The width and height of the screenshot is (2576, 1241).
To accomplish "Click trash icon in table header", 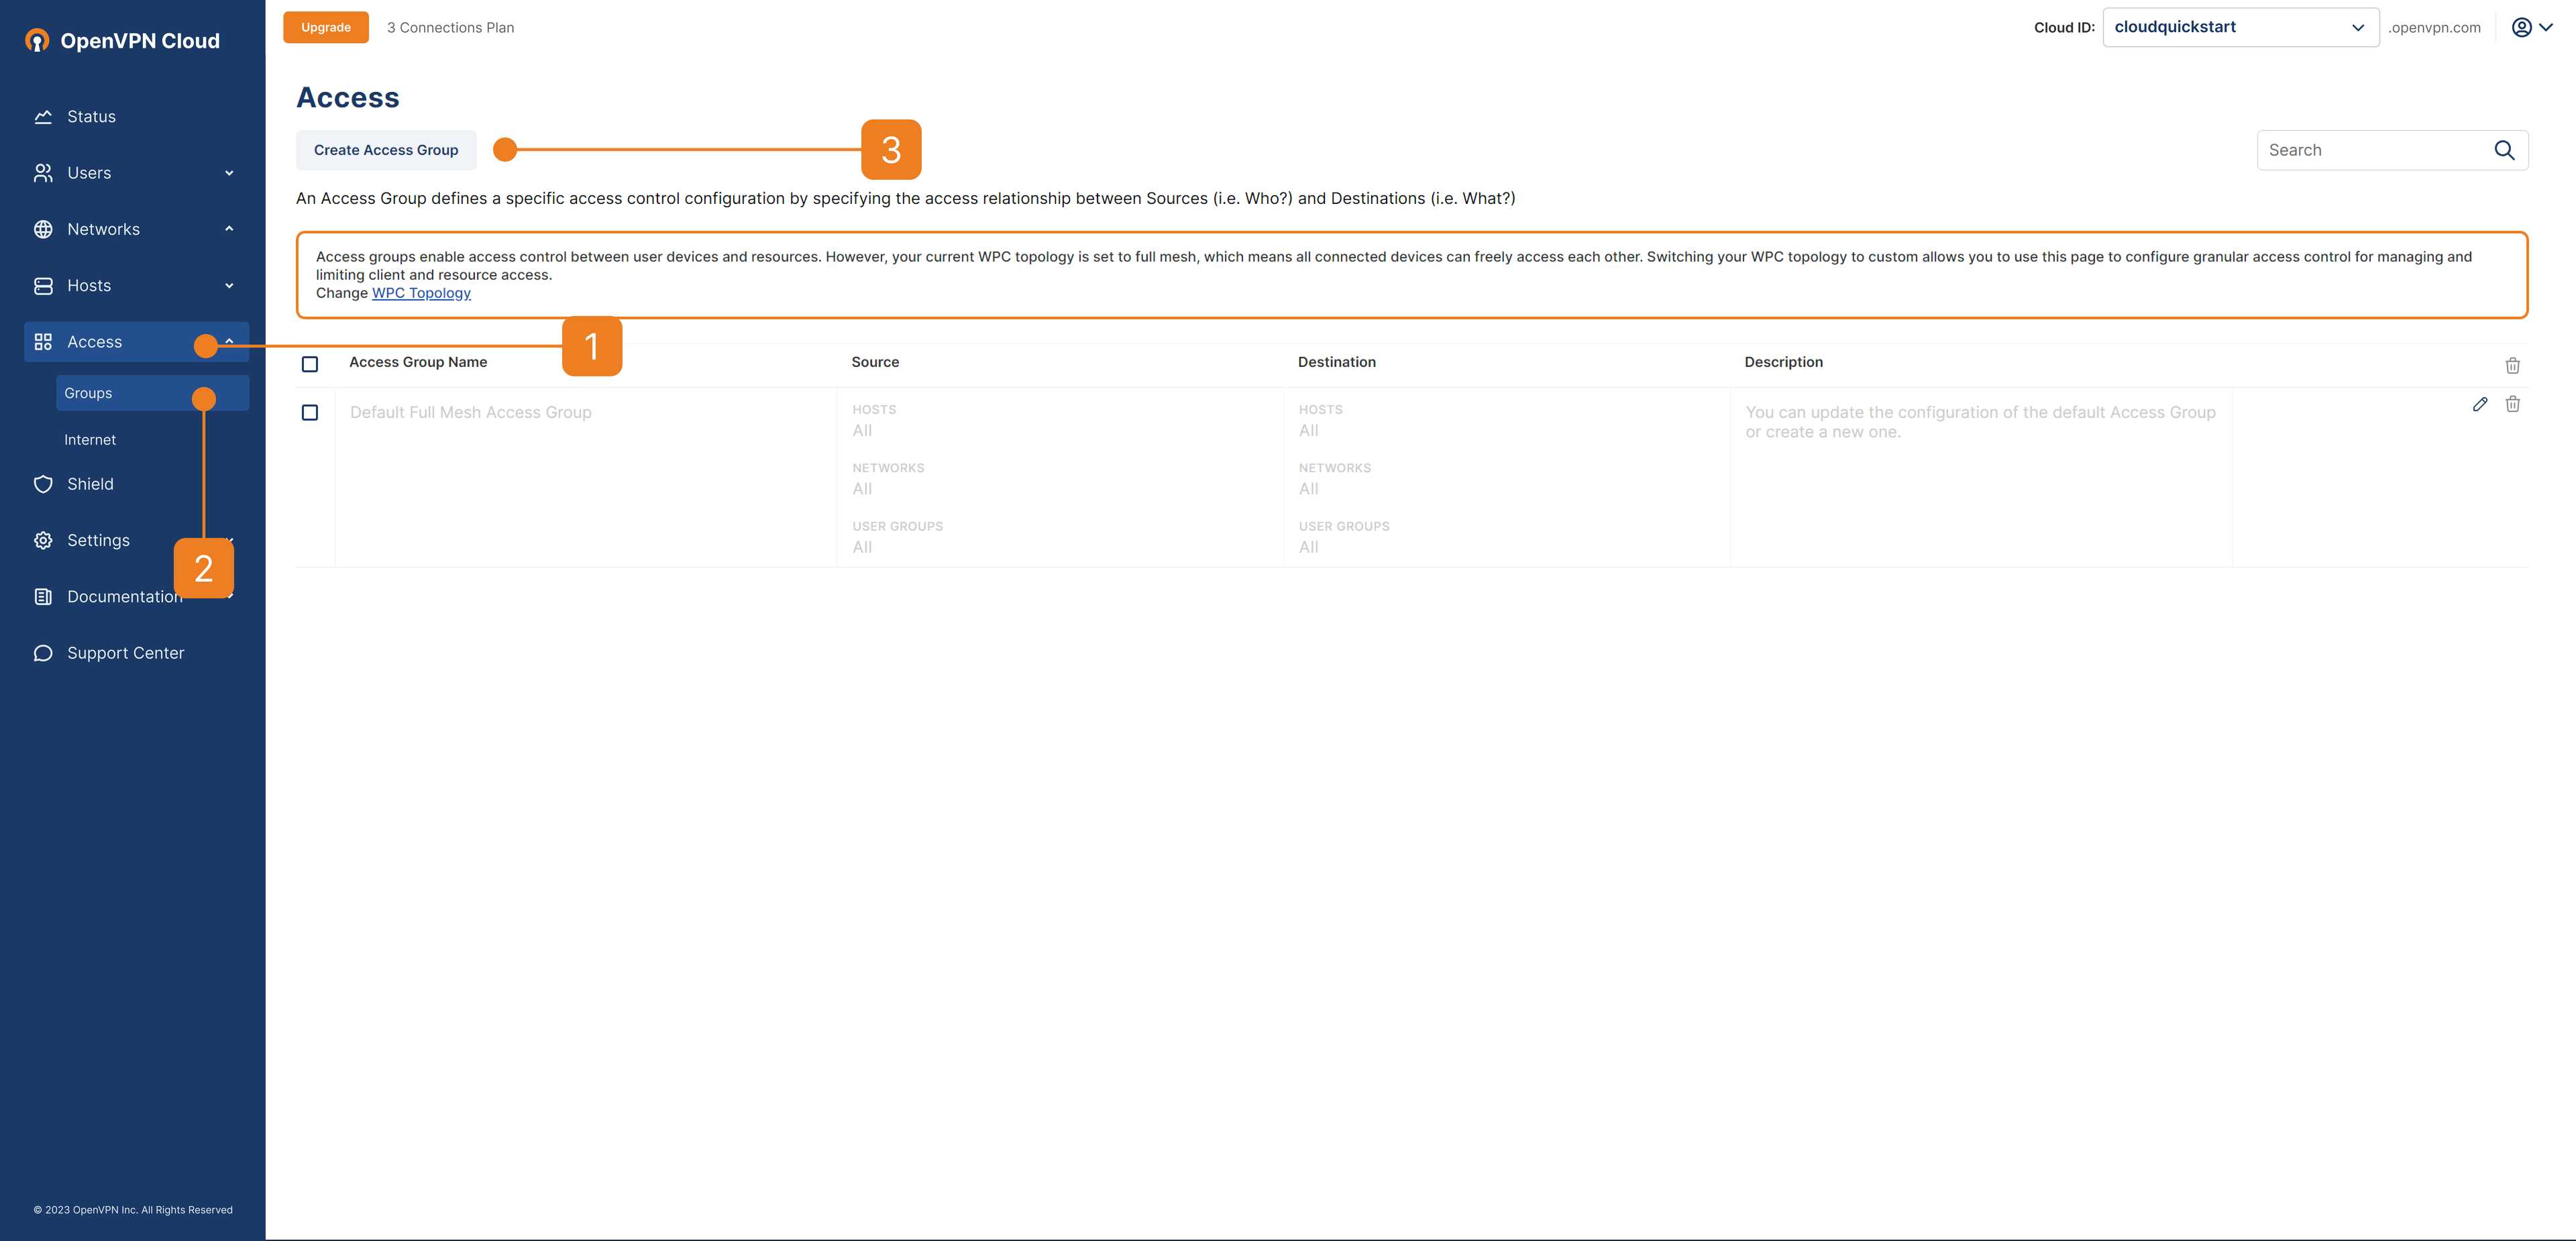I will [x=2512, y=365].
